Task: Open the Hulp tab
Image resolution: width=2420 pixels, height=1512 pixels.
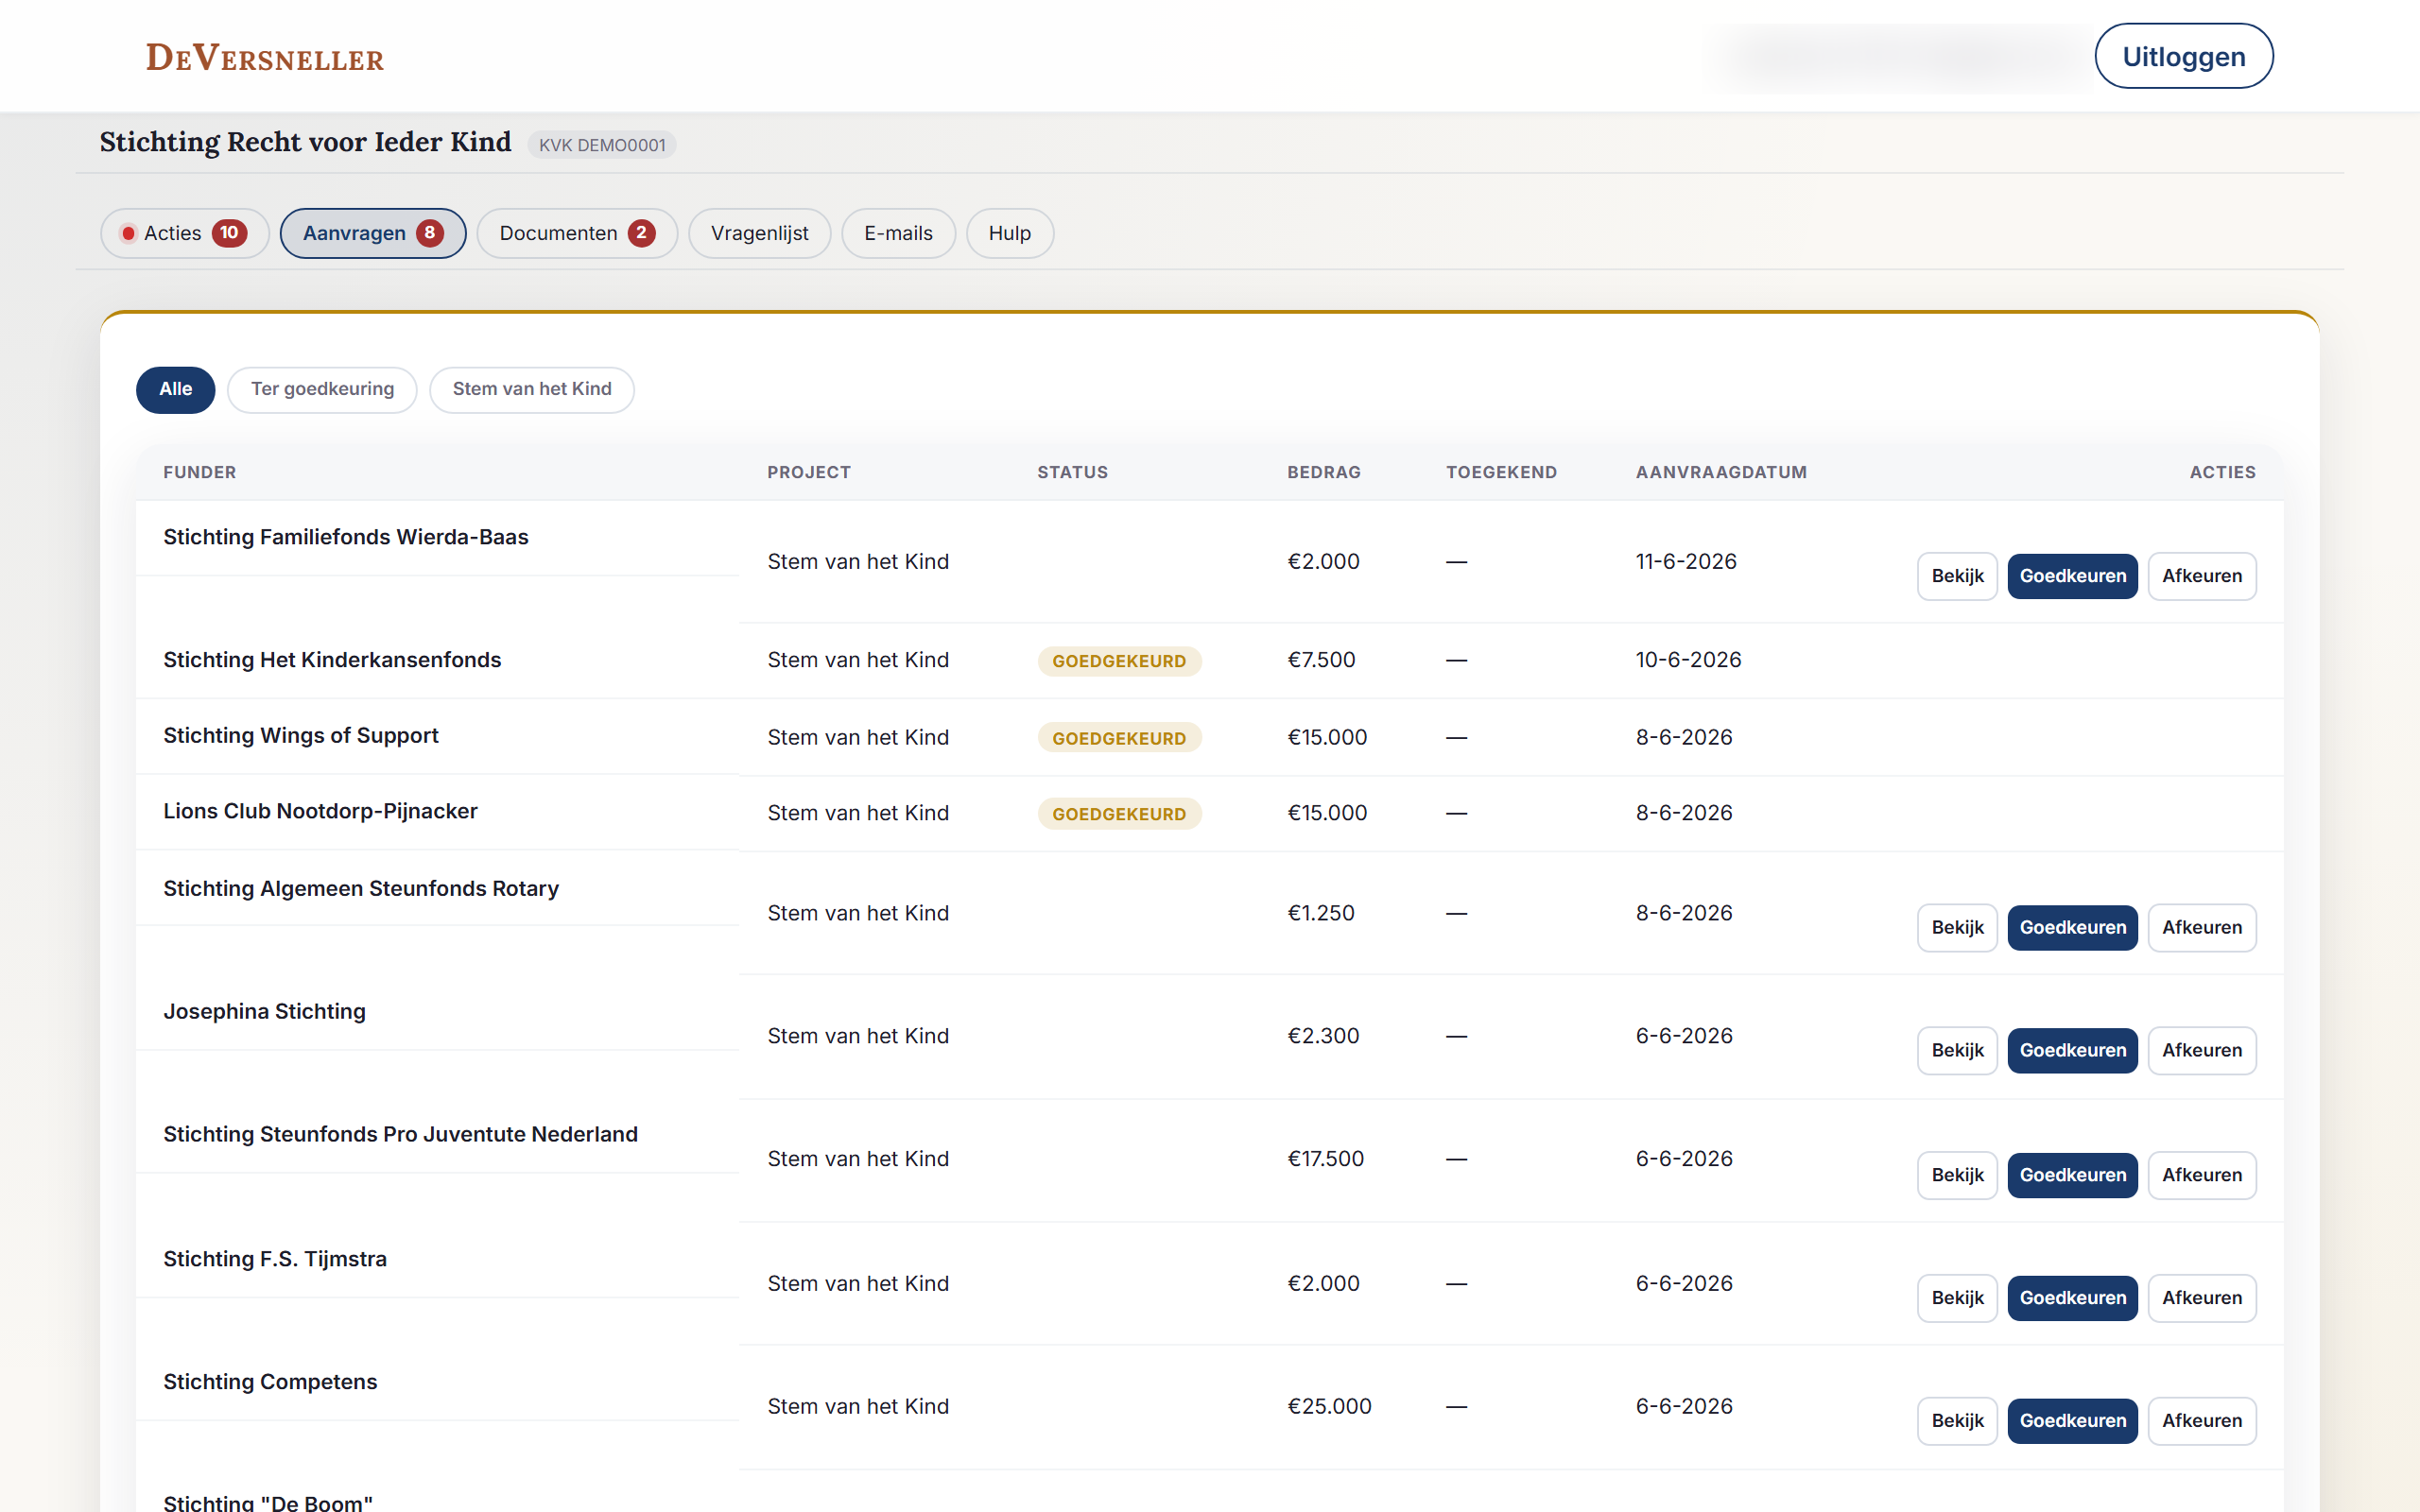Action: (x=1009, y=233)
